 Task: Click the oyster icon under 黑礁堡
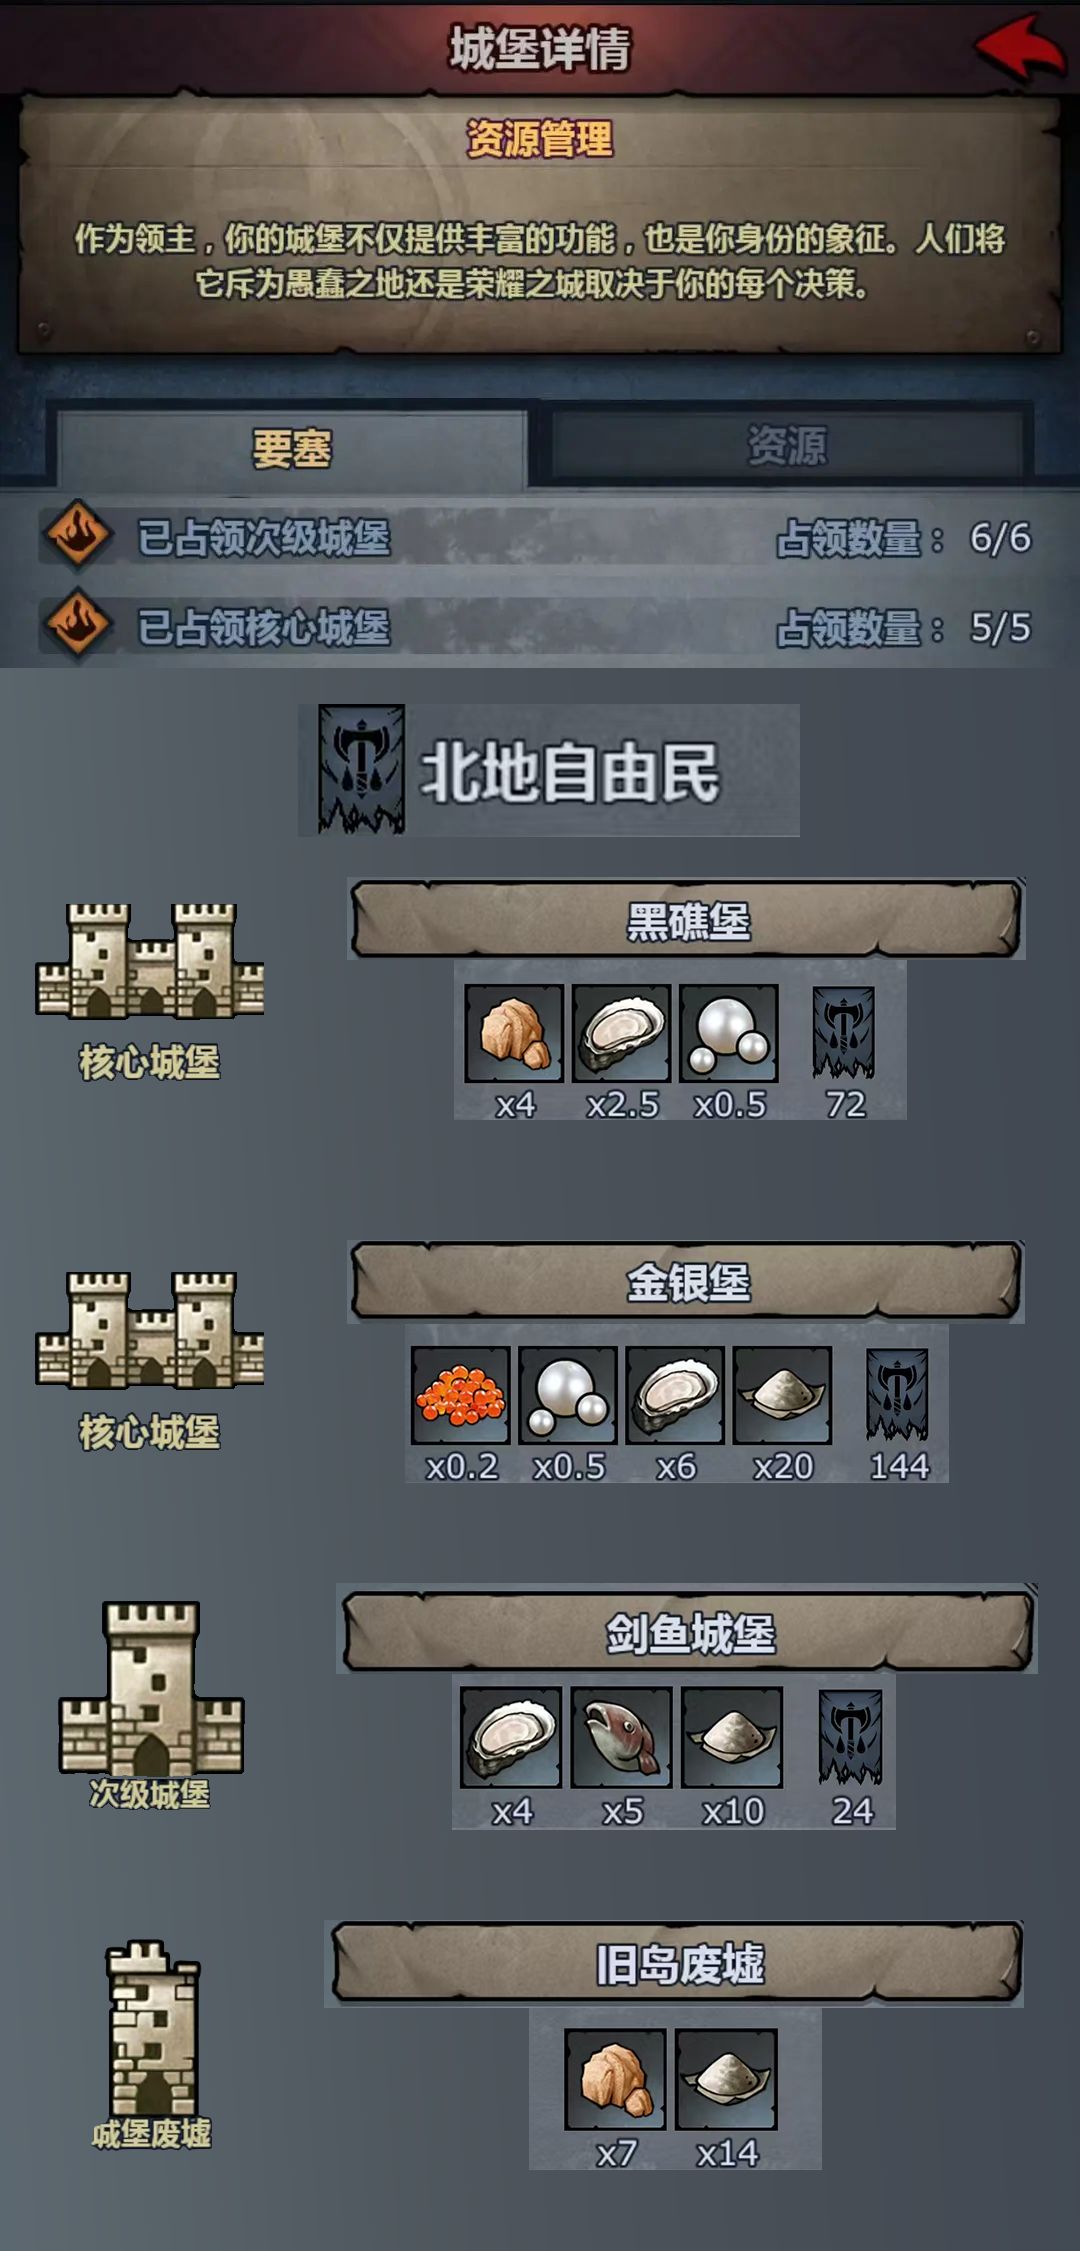point(621,1033)
